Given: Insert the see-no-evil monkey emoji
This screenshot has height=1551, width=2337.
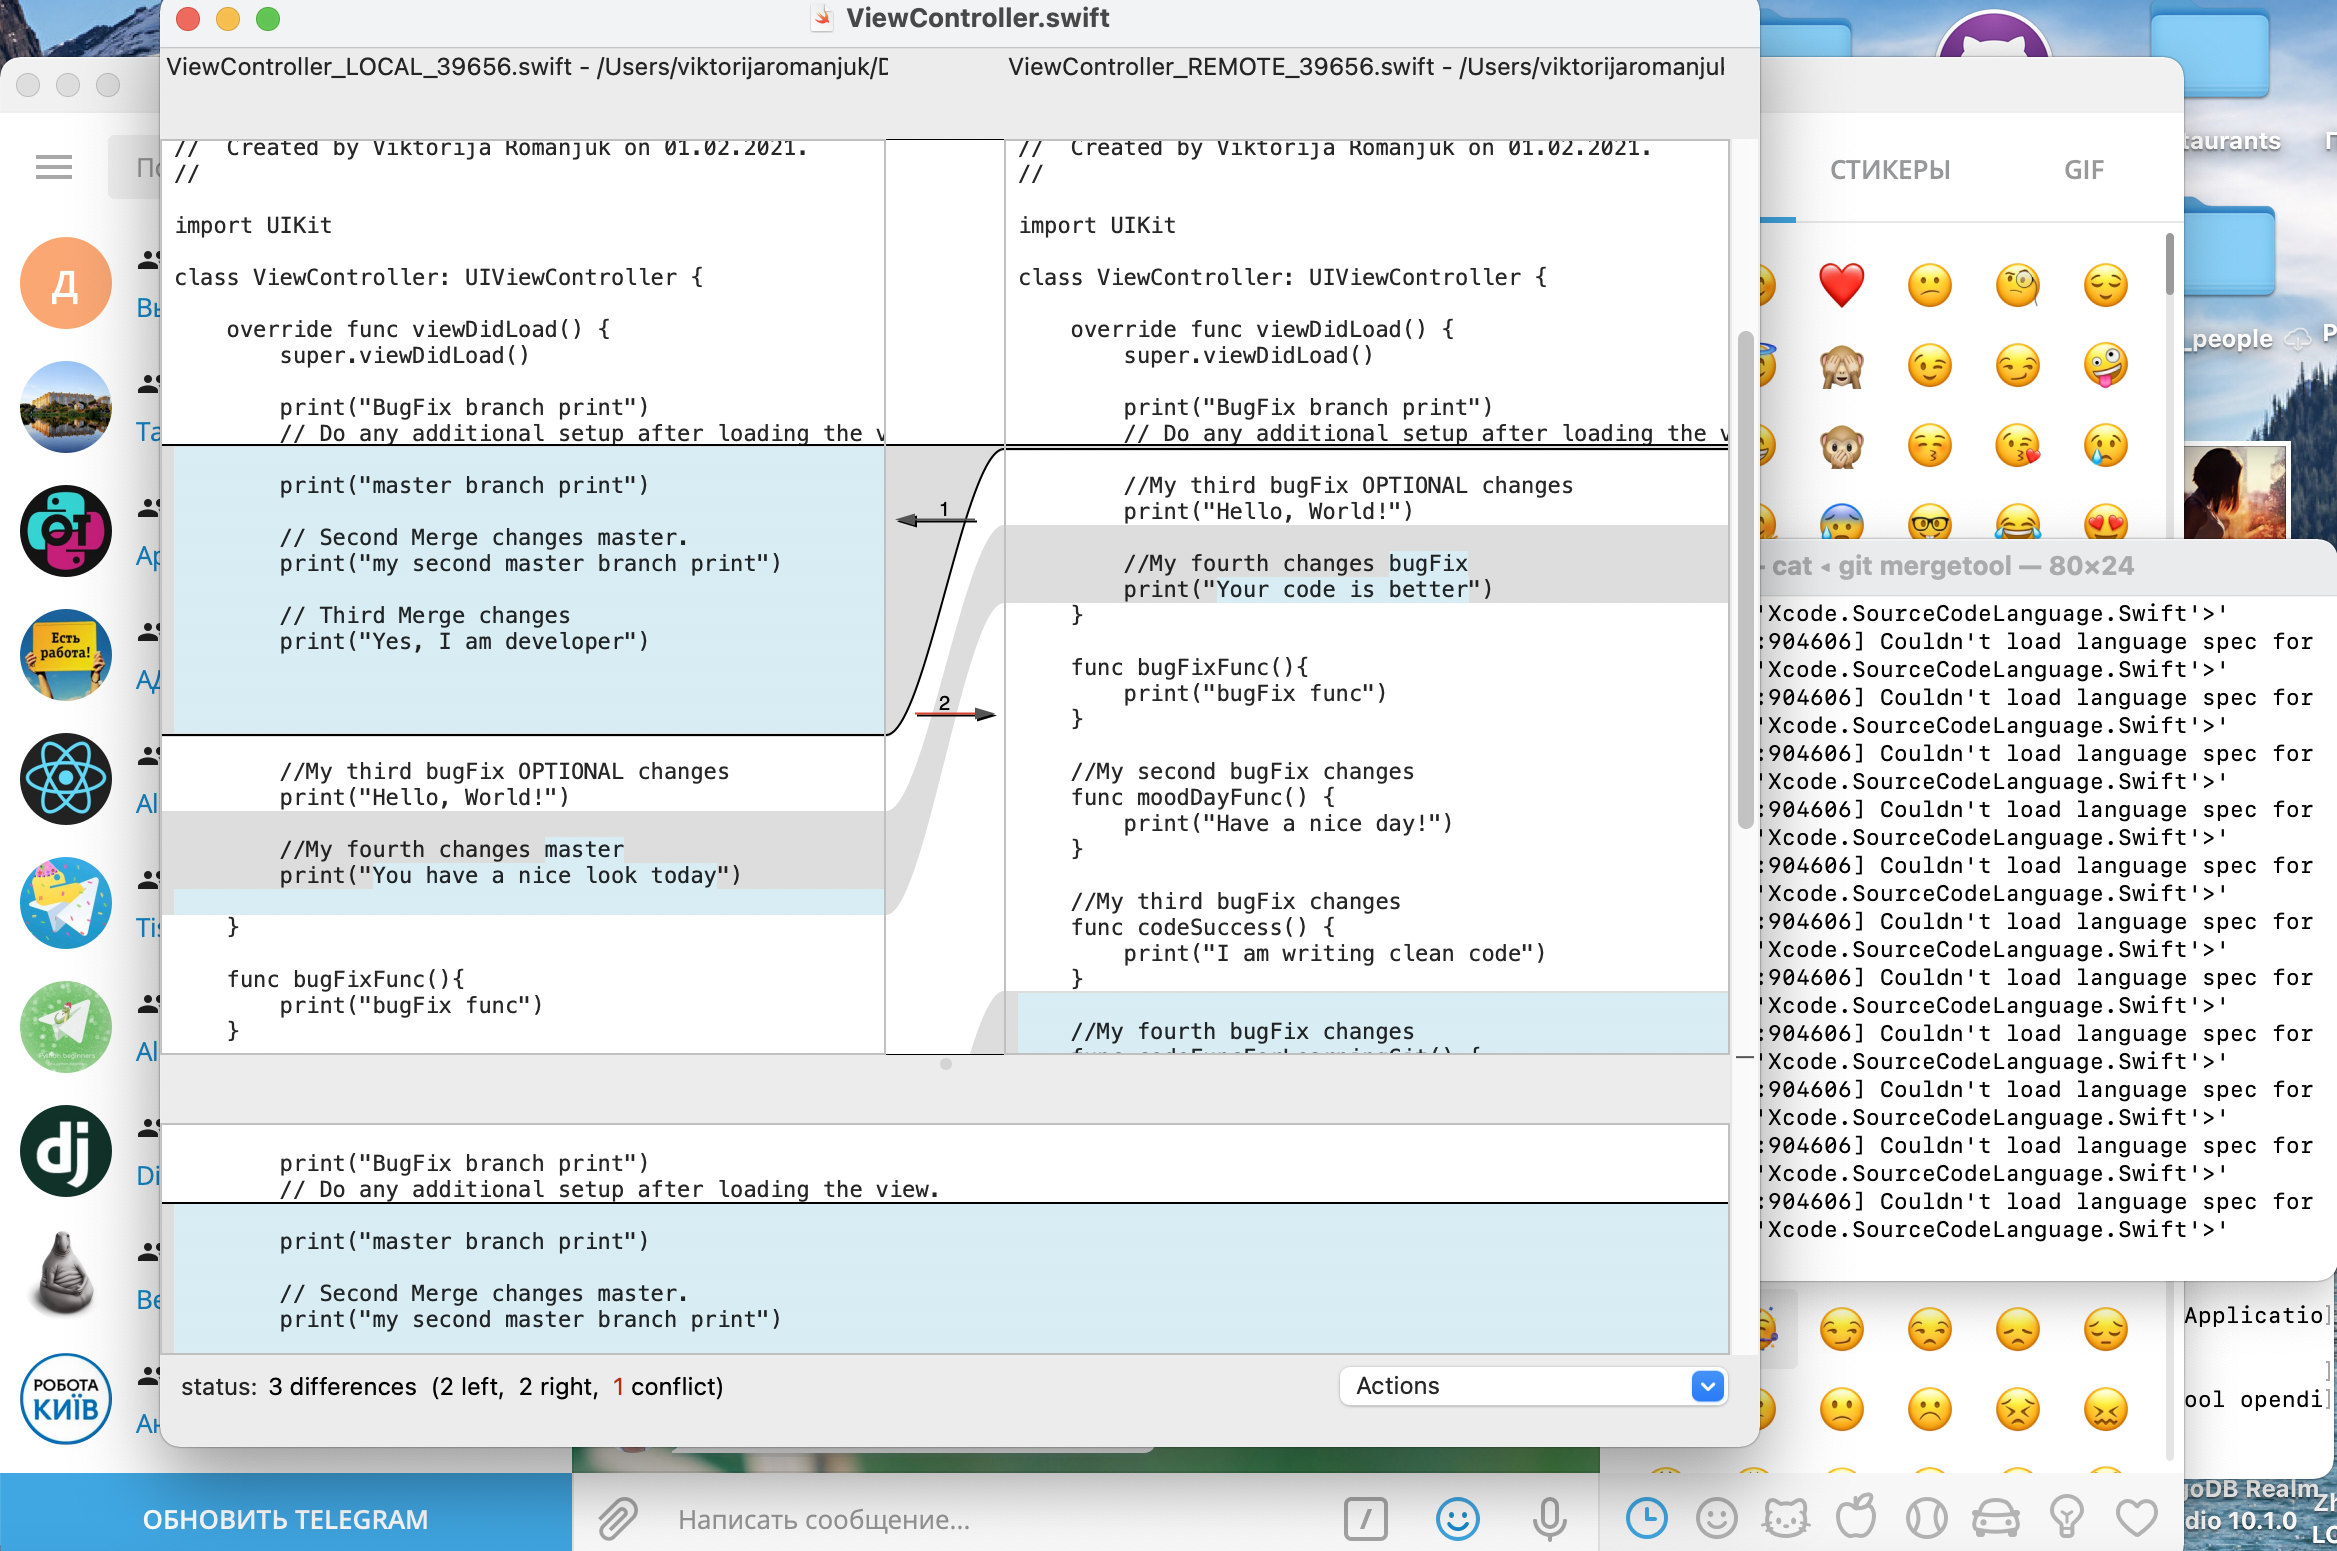Looking at the screenshot, I should tap(1842, 365).
